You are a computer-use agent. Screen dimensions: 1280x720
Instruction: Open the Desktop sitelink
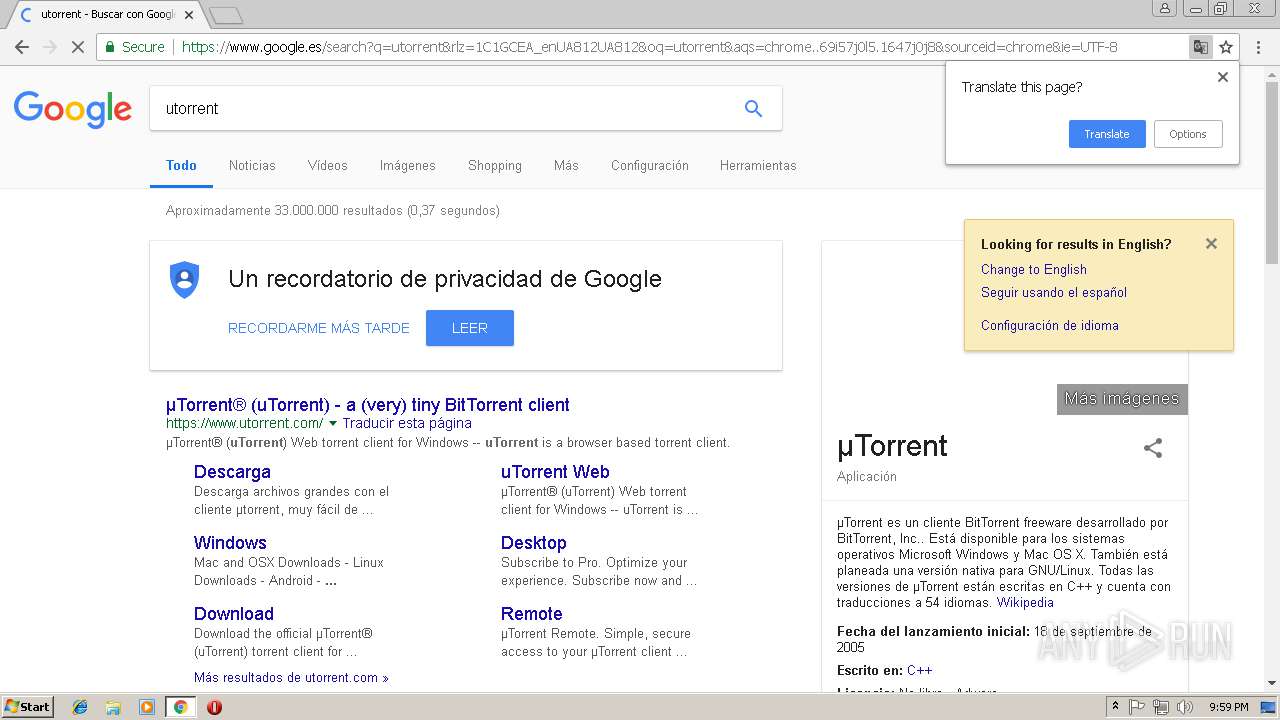pos(534,543)
